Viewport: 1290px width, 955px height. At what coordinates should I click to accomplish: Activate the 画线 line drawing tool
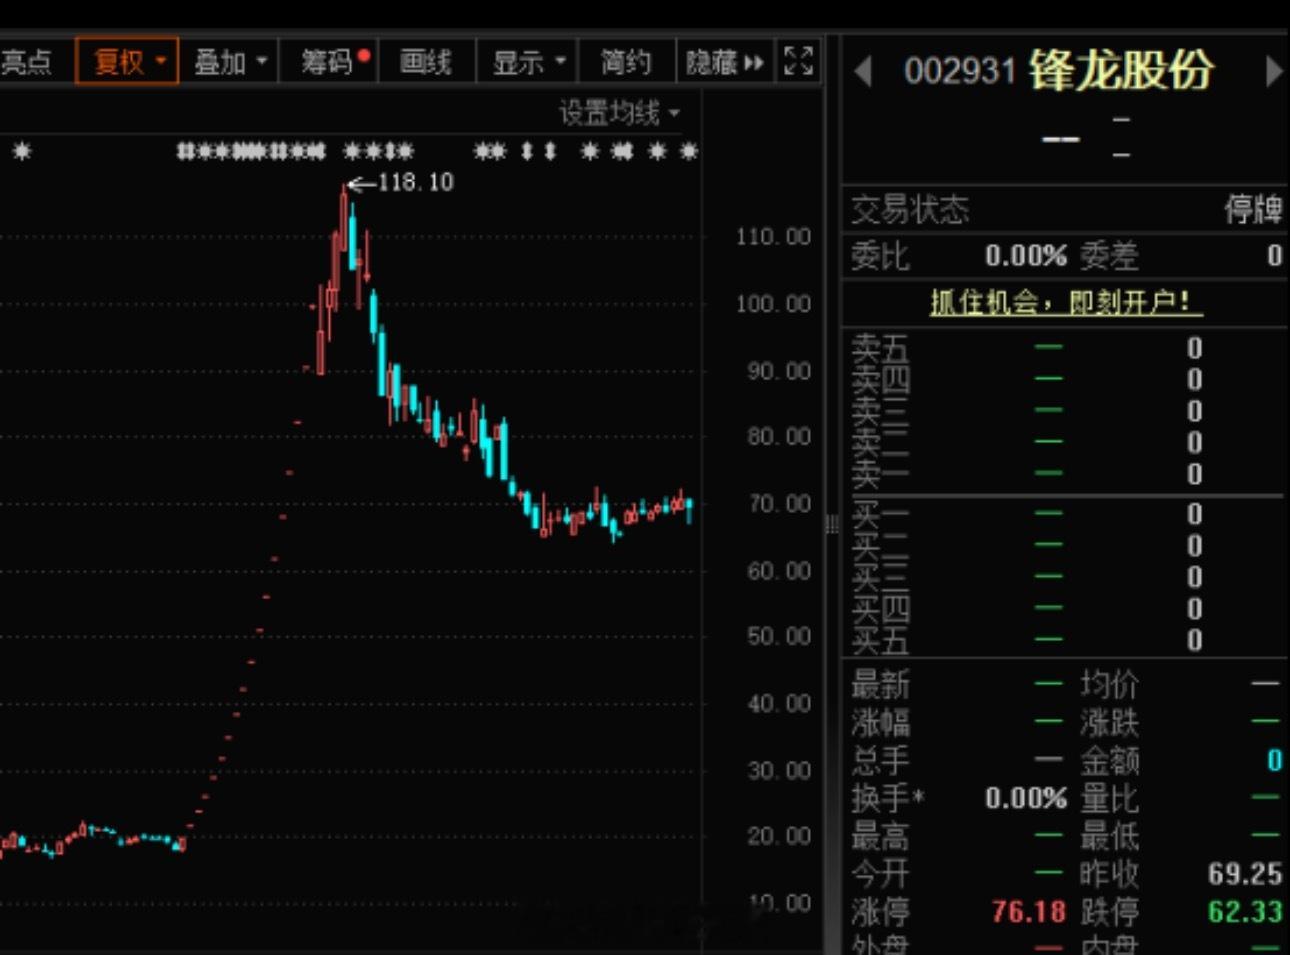coord(426,61)
